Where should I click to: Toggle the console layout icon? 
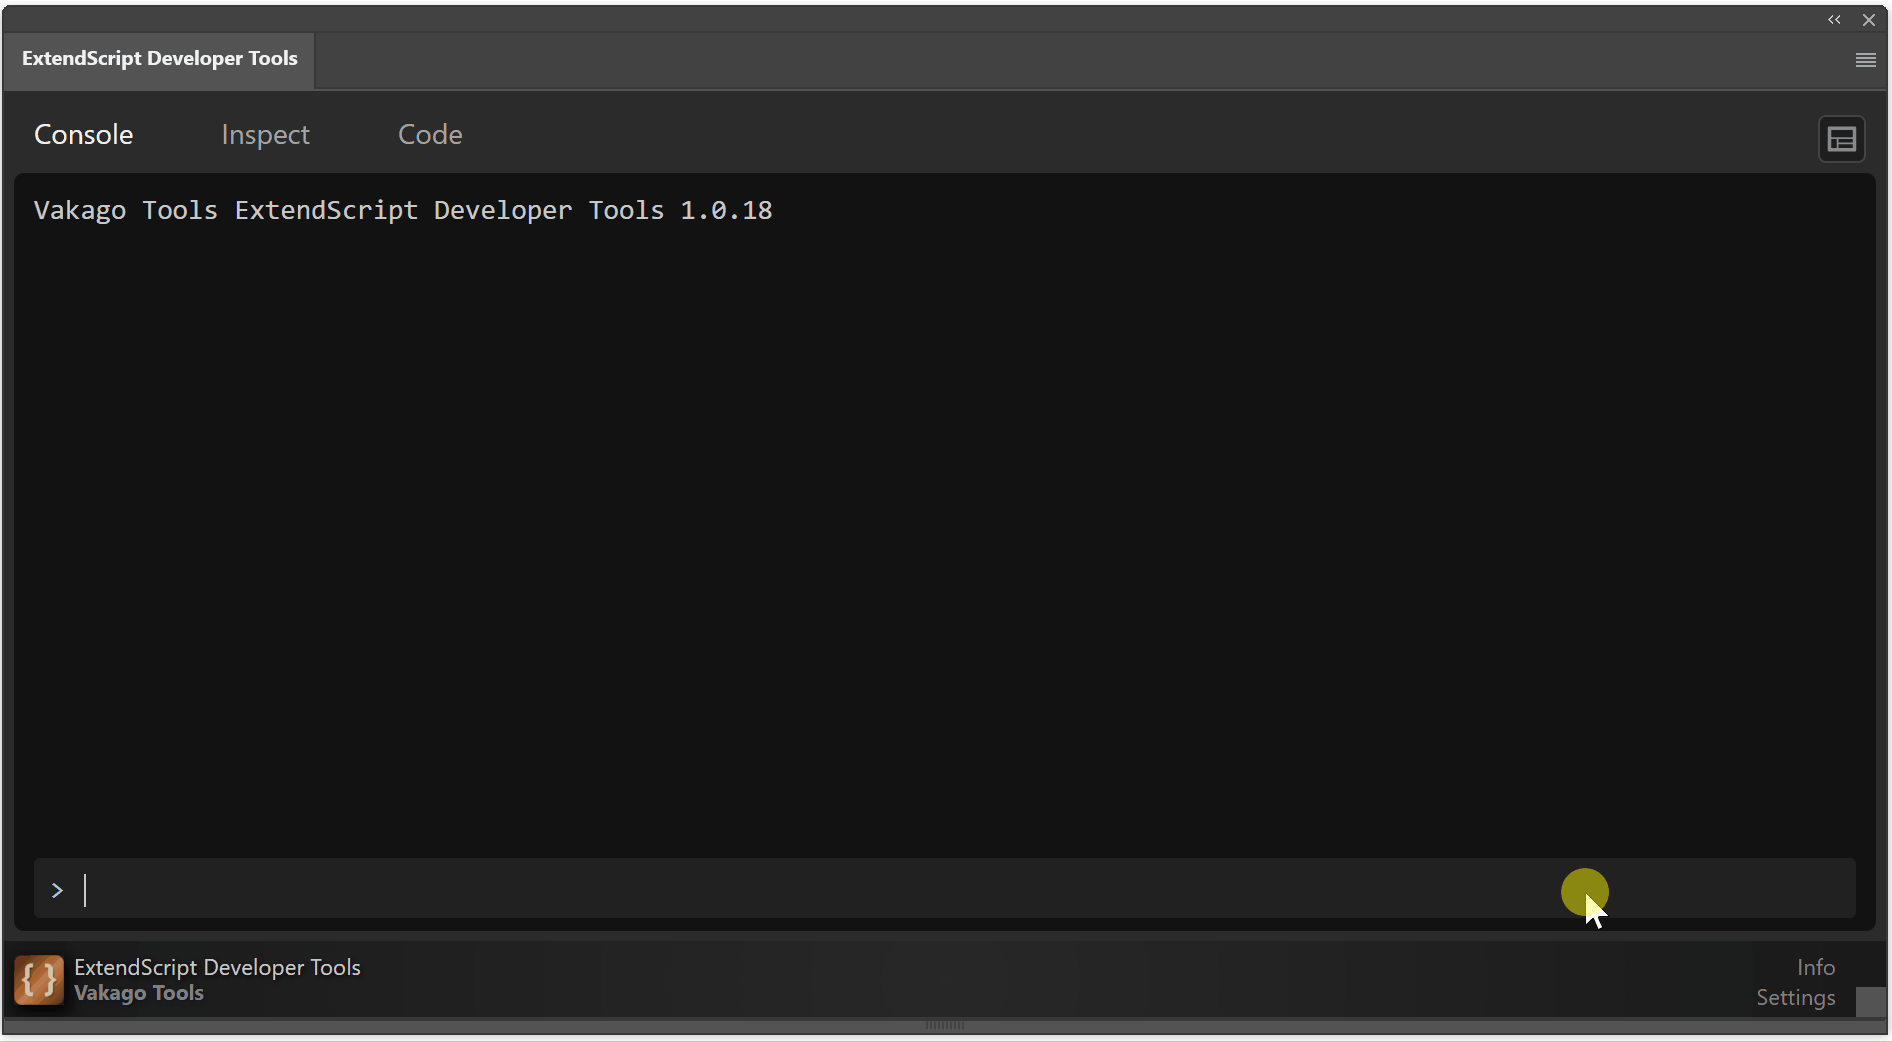(1841, 139)
